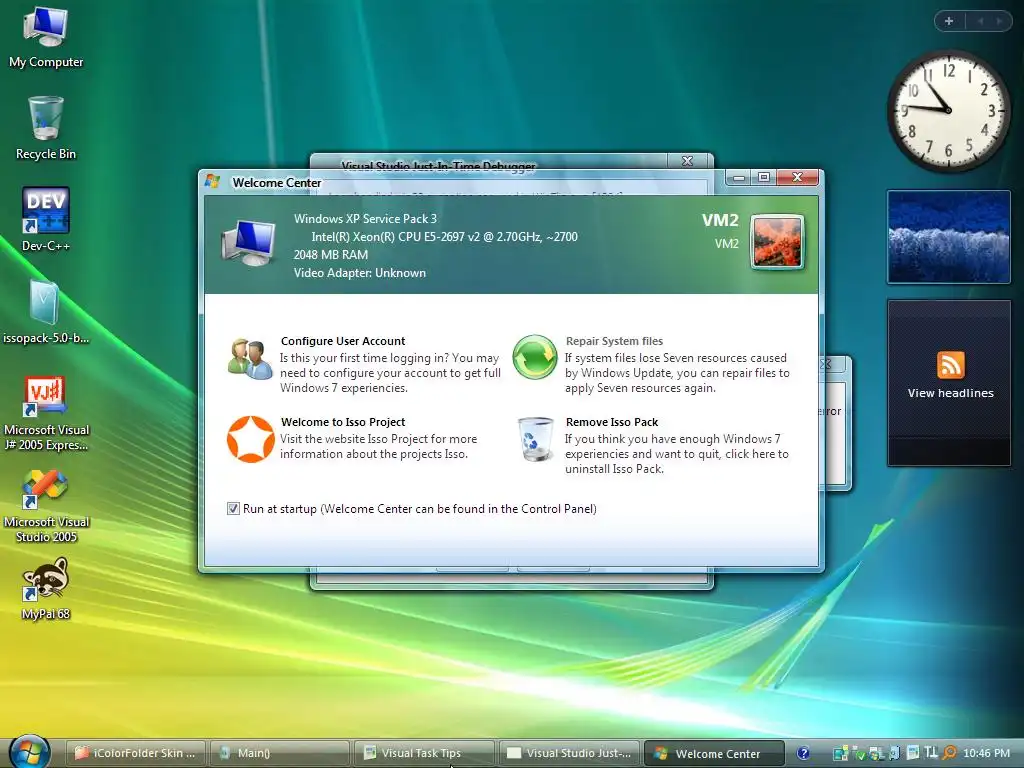1024x768 pixels.
Task: Open the Repair System files link
Action: click(x=614, y=341)
